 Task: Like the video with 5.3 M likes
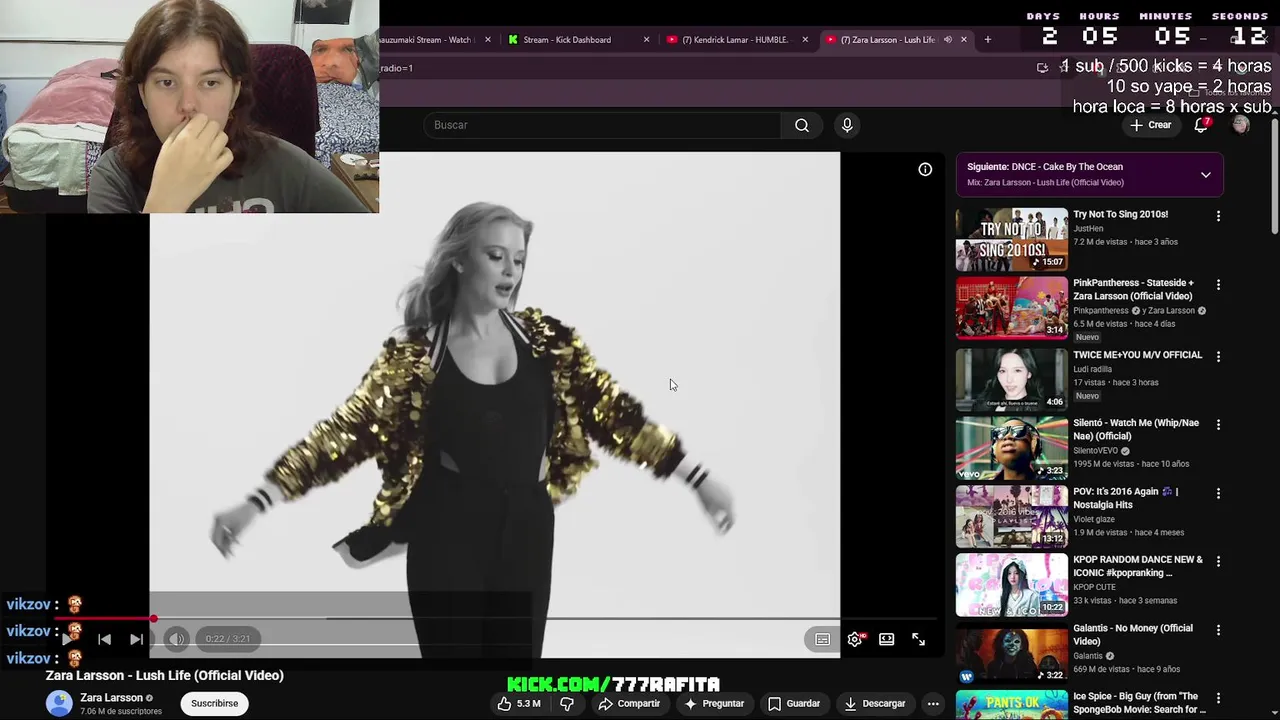point(519,703)
